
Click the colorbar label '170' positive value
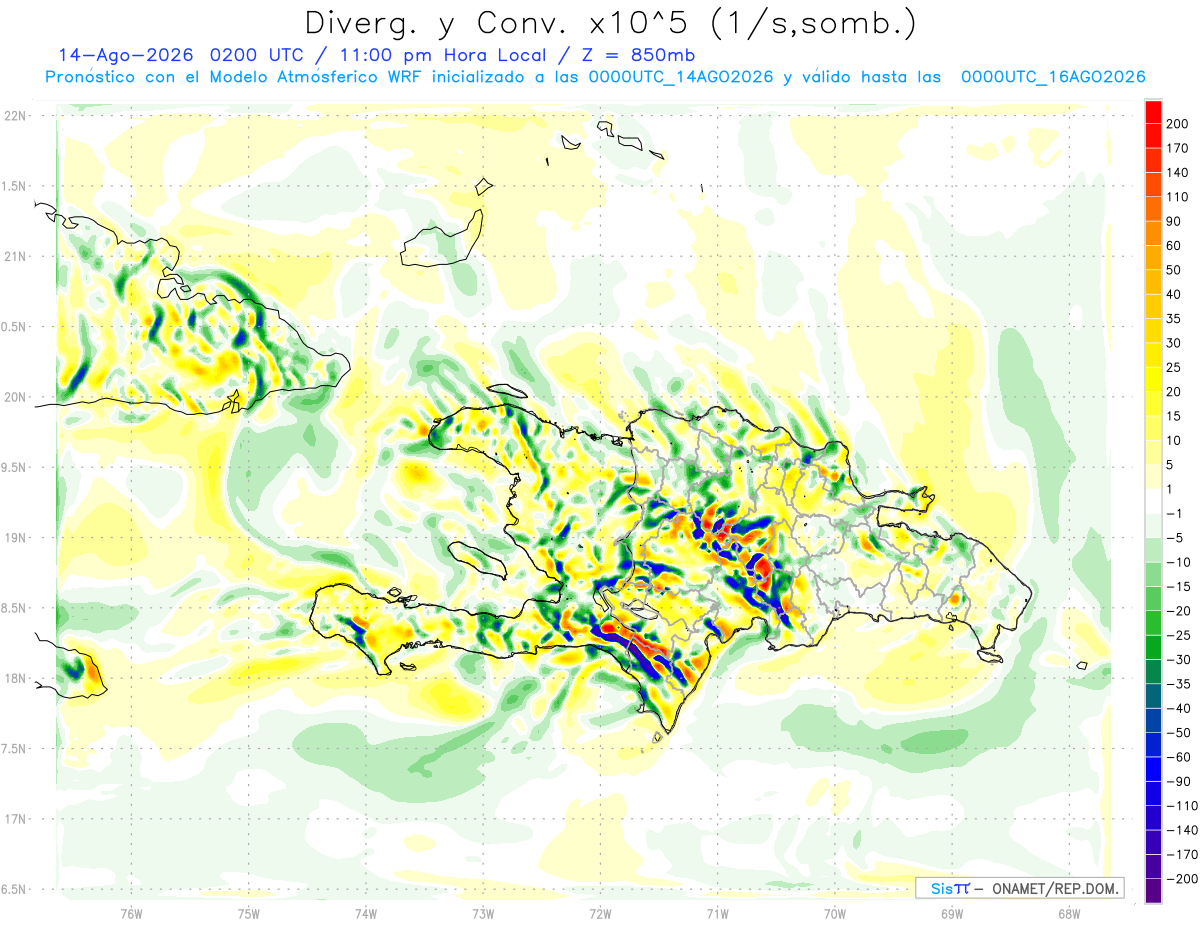point(1179,148)
